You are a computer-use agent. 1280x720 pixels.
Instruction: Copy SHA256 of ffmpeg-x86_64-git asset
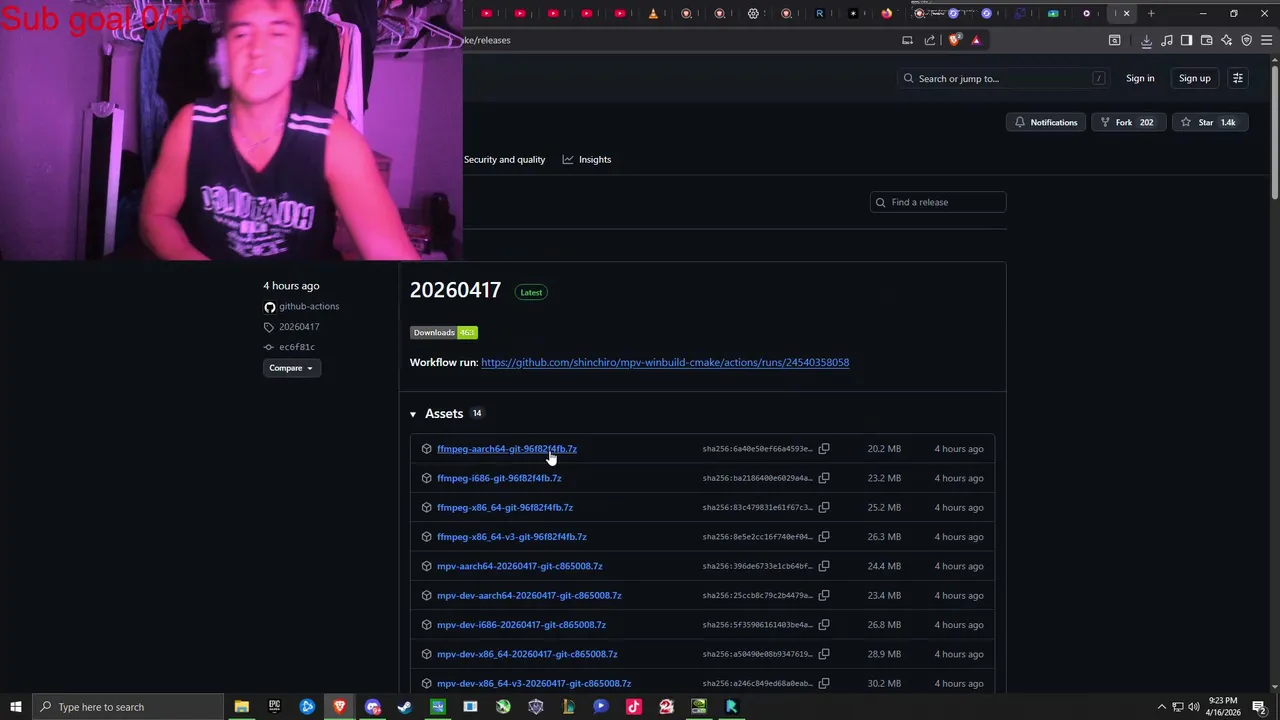(x=824, y=507)
